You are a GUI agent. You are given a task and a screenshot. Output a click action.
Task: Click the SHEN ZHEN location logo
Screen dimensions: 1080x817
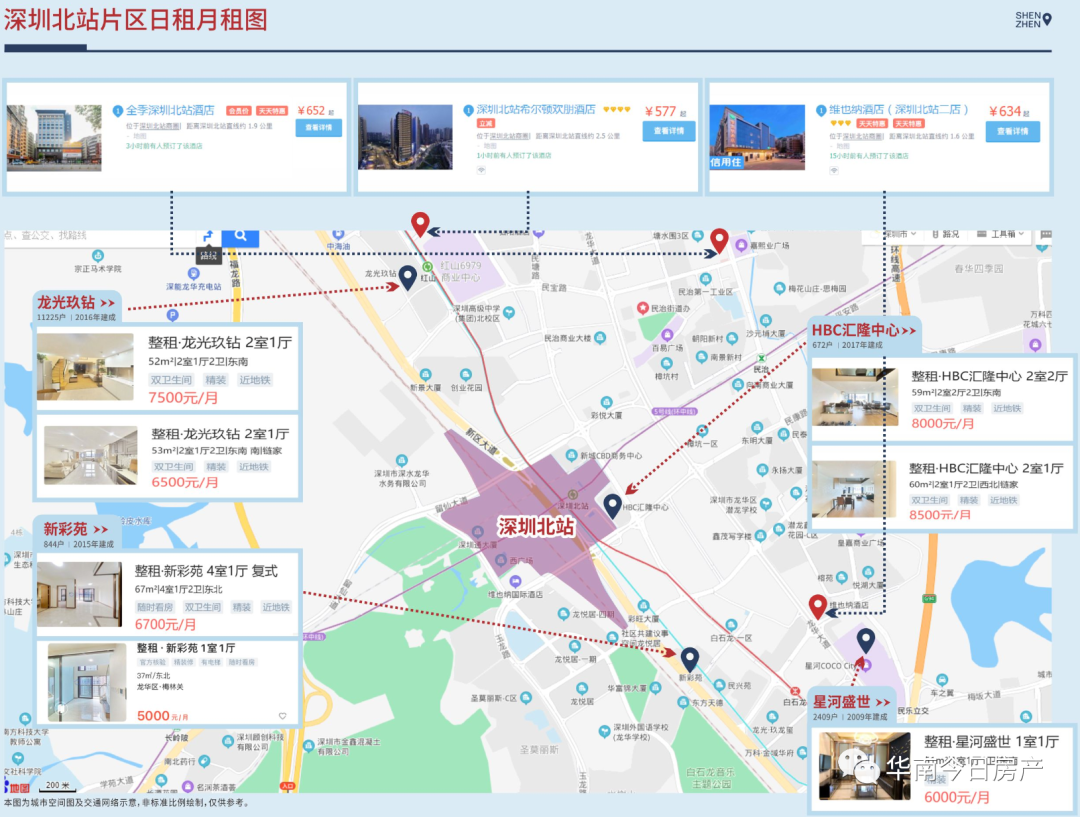1032,19
